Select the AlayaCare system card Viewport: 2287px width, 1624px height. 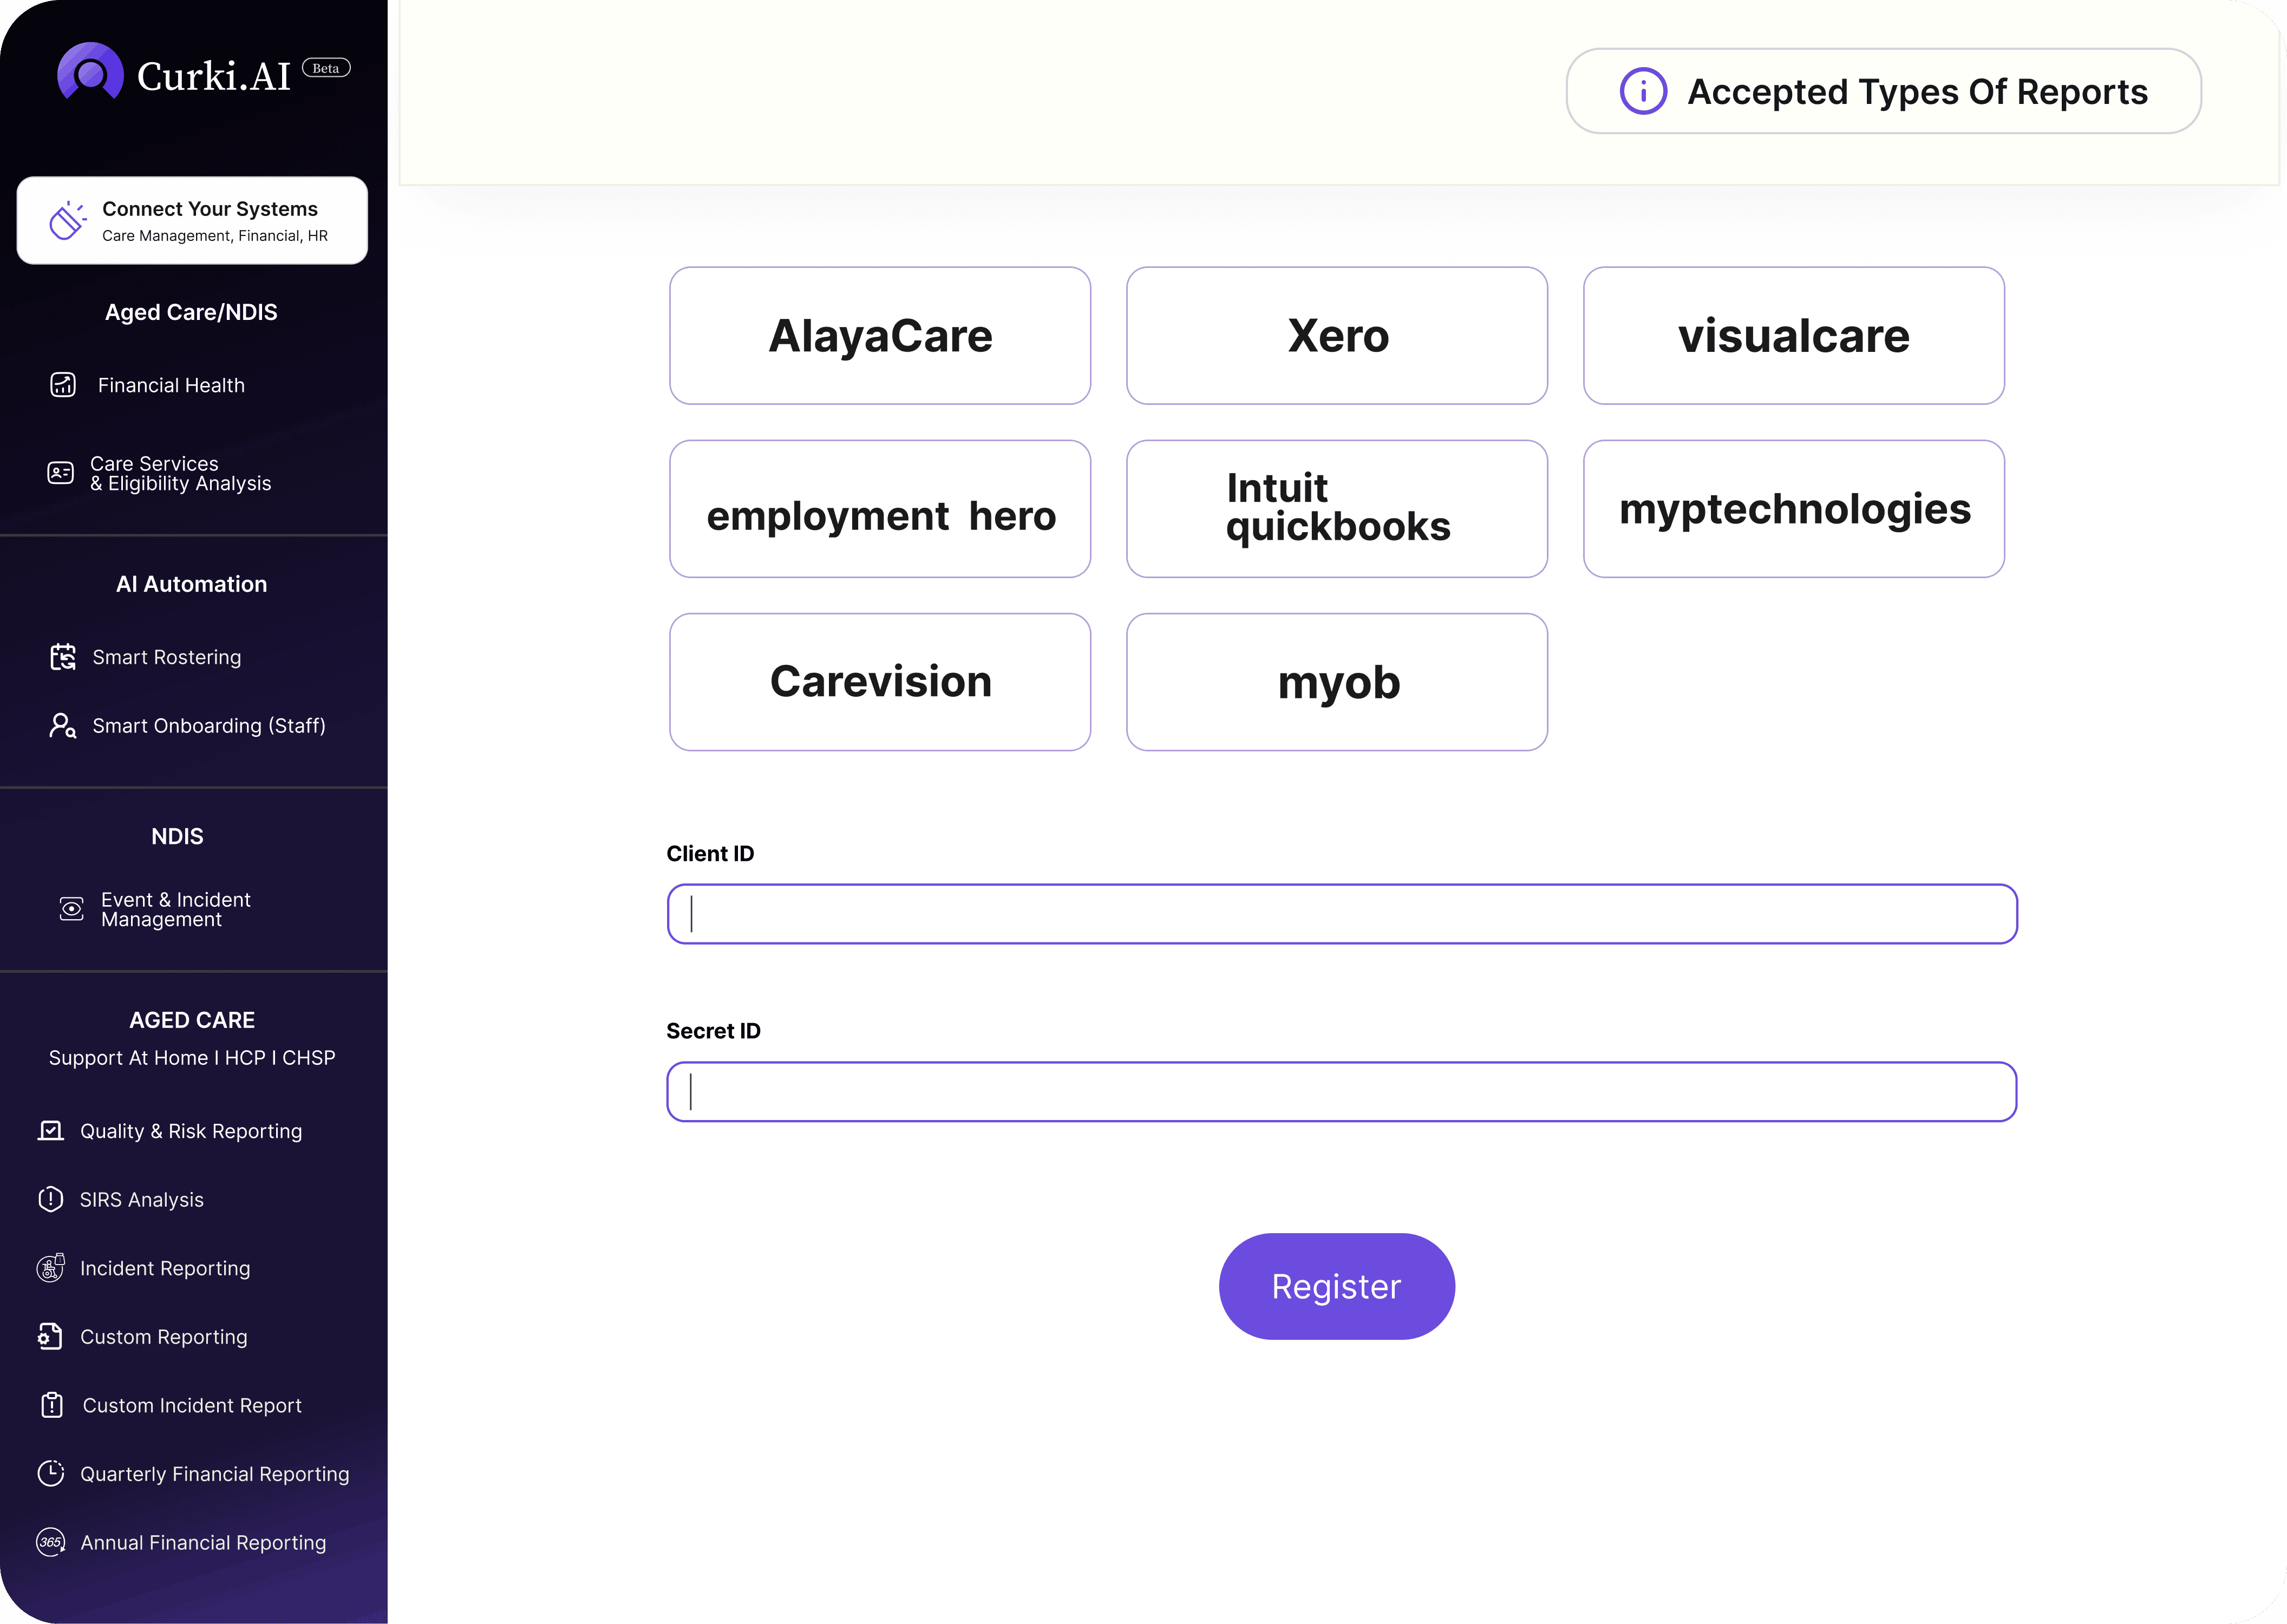coord(879,335)
